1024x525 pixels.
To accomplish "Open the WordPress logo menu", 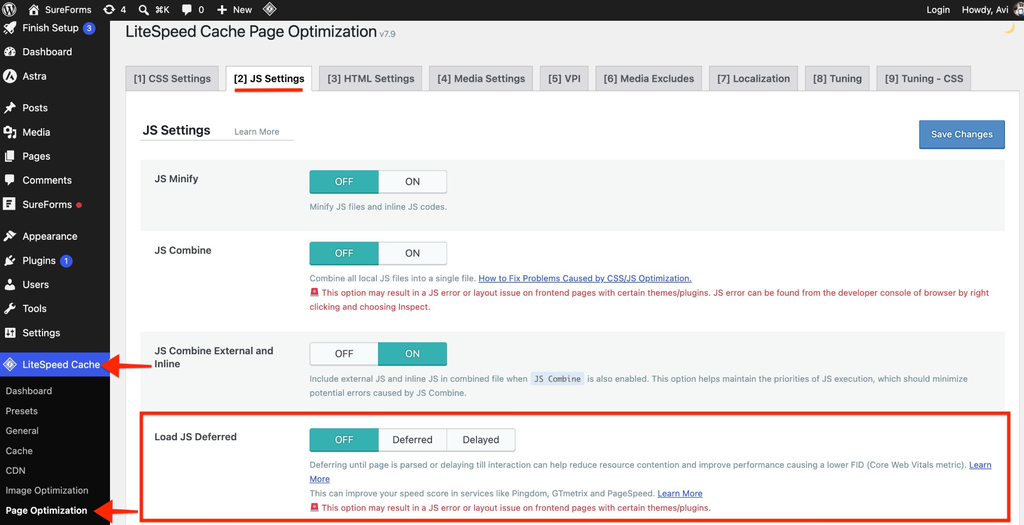I will [x=10, y=10].
